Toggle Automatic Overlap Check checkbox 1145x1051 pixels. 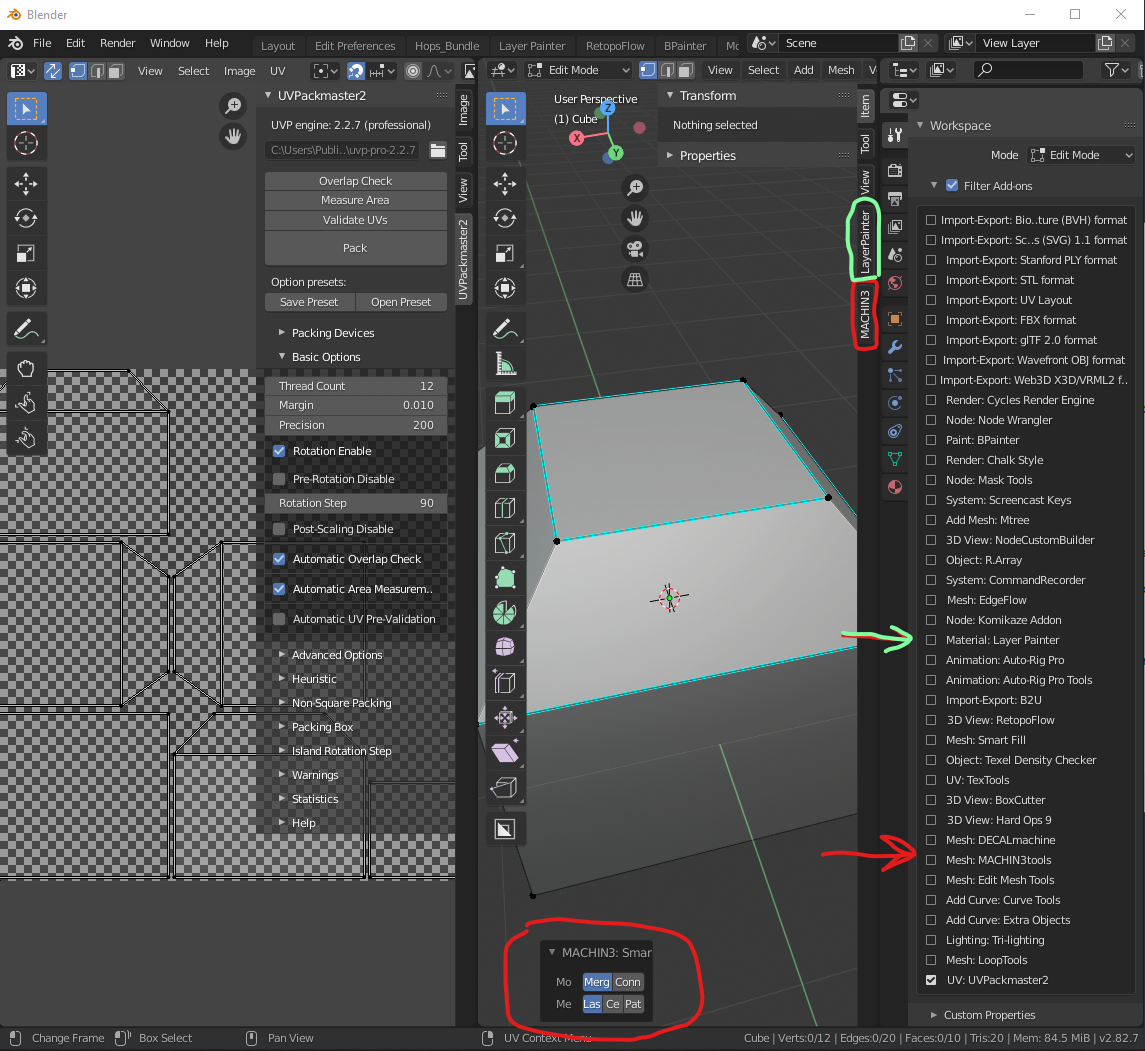pyautogui.click(x=279, y=559)
